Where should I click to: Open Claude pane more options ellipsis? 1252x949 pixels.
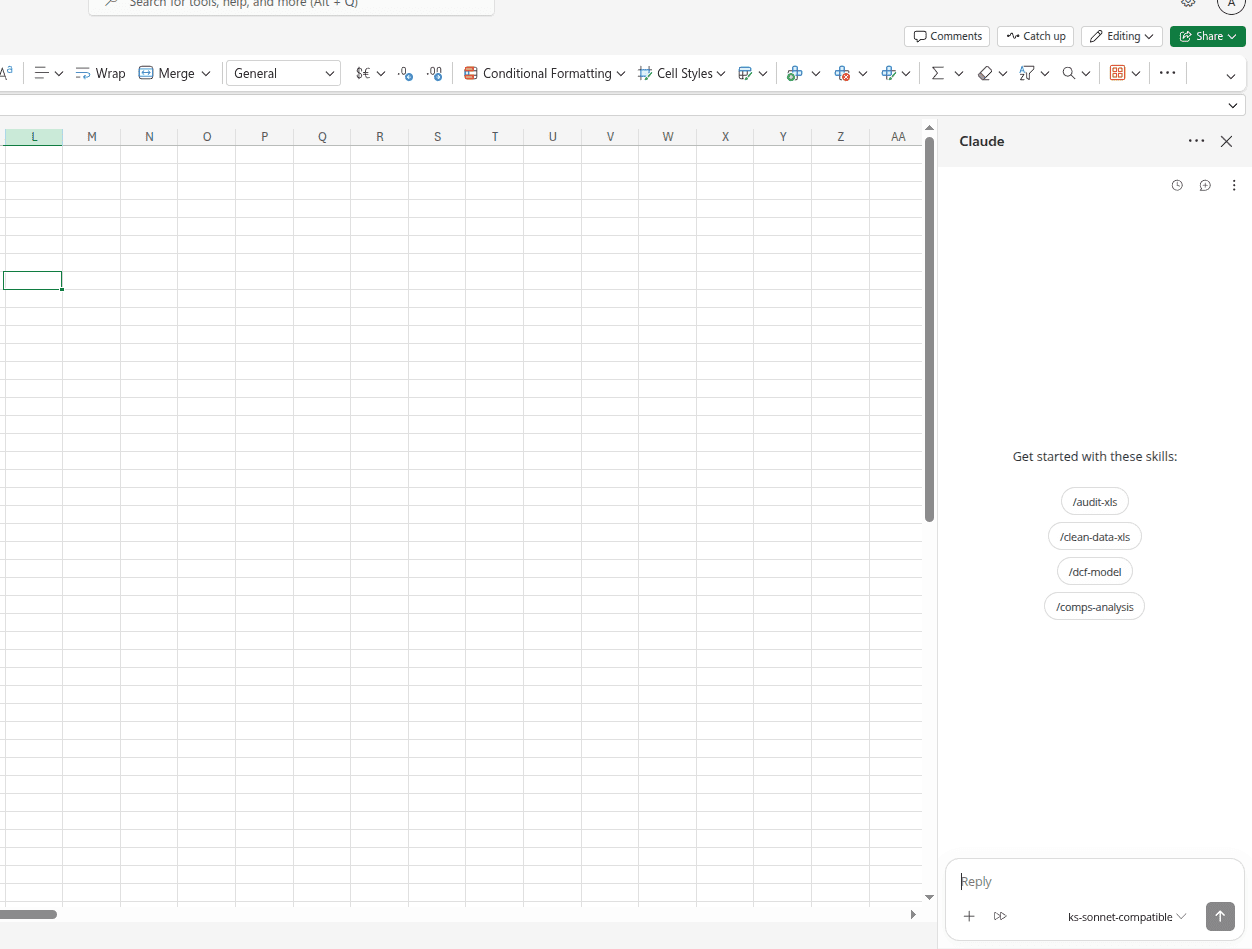(1196, 141)
